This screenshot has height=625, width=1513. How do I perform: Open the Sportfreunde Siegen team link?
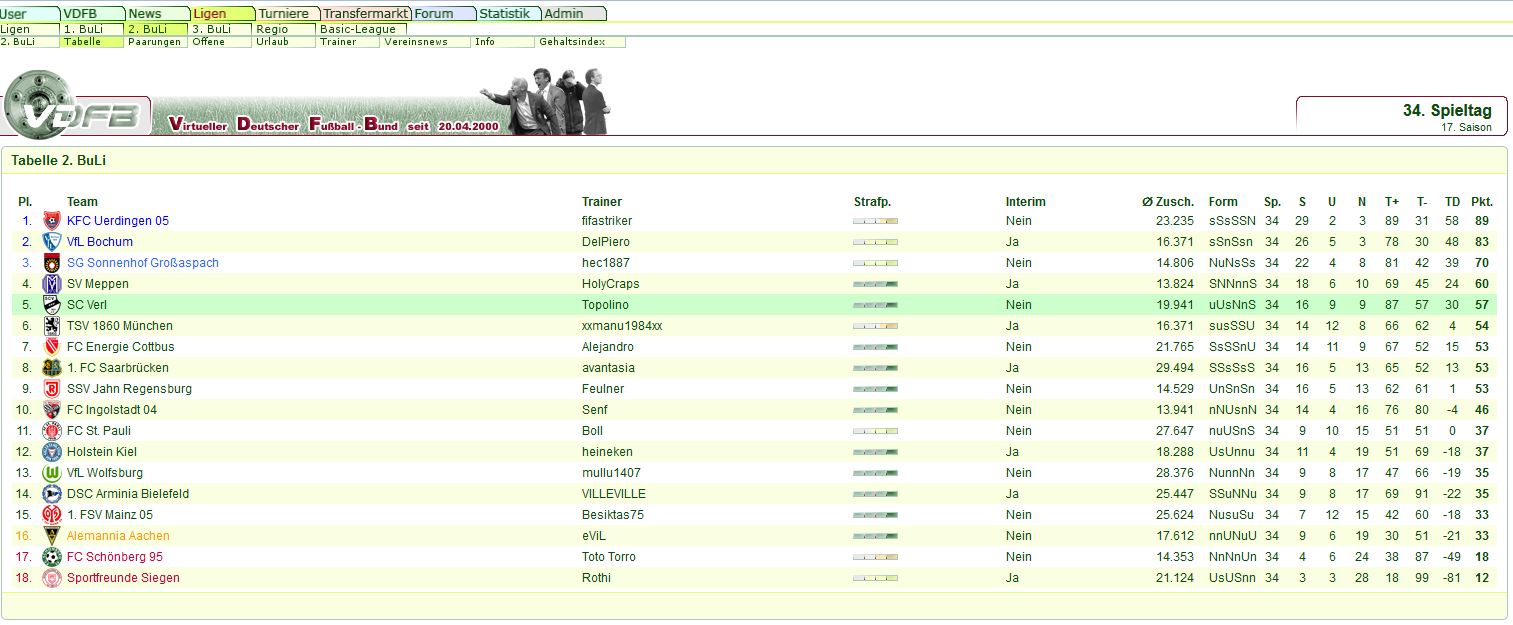point(123,578)
